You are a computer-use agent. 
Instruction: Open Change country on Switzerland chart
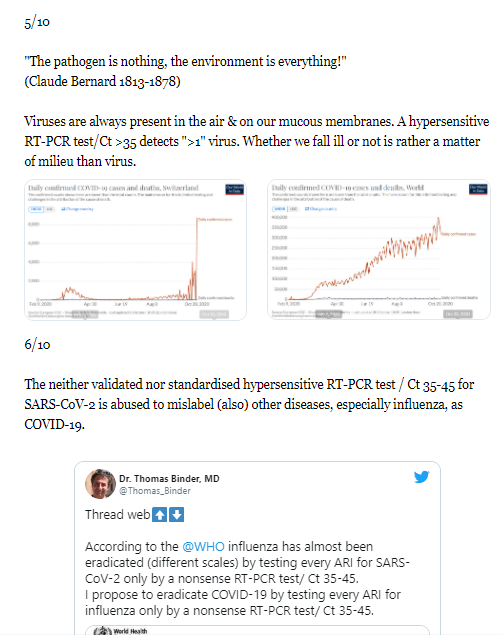click(x=77, y=209)
